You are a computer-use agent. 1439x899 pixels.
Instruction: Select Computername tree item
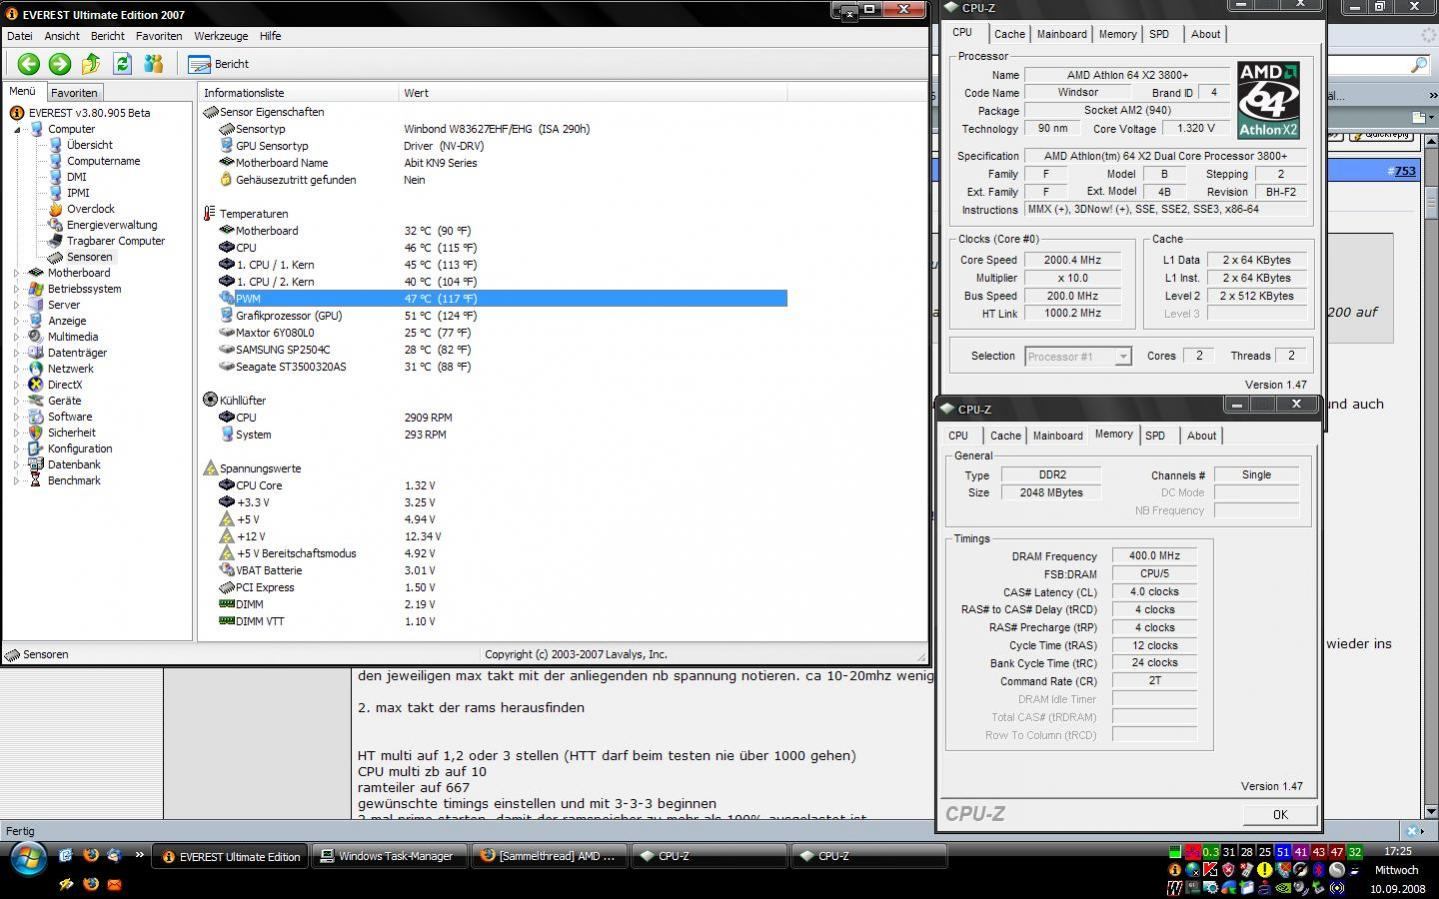(x=103, y=161)
